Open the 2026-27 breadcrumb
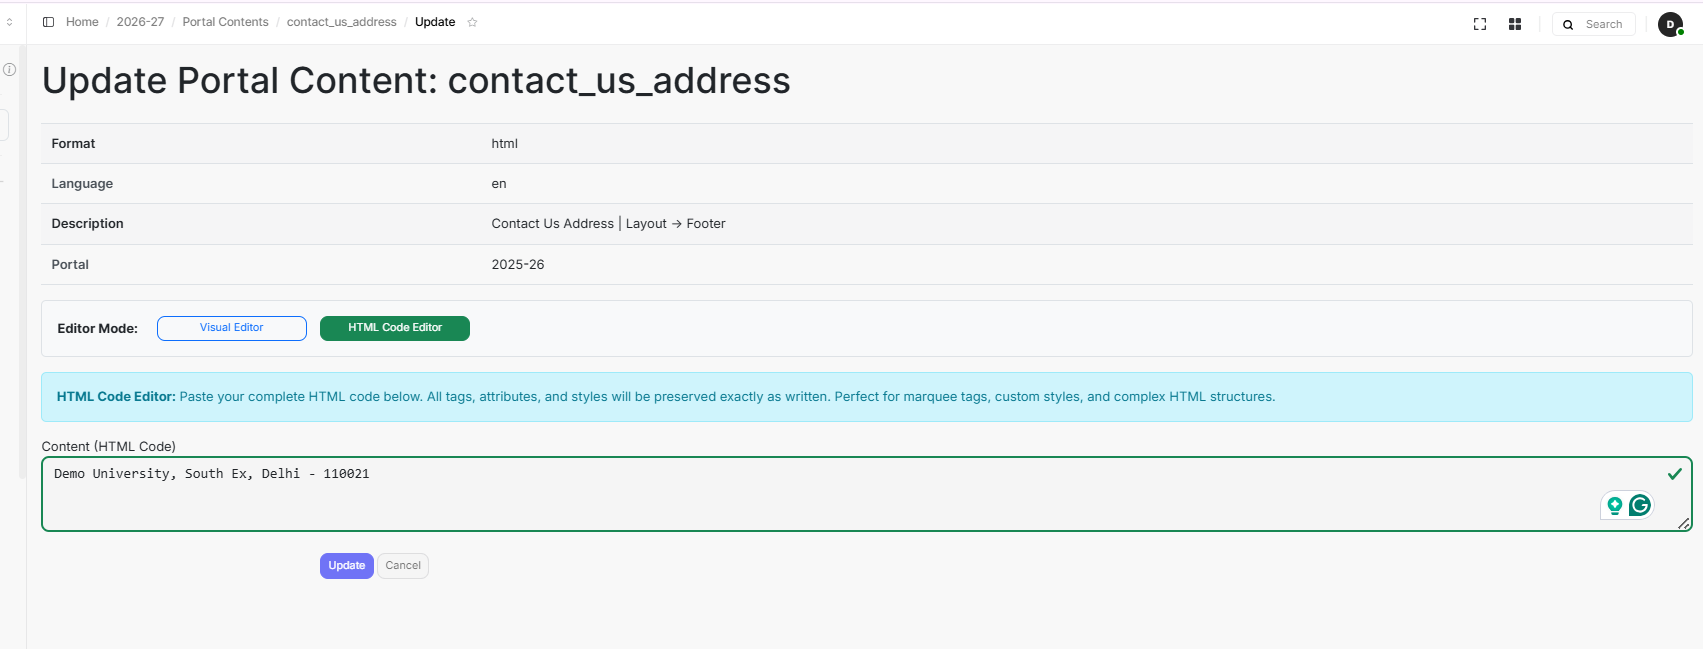This screenshot has height=649, width=1703. point(140,22)
